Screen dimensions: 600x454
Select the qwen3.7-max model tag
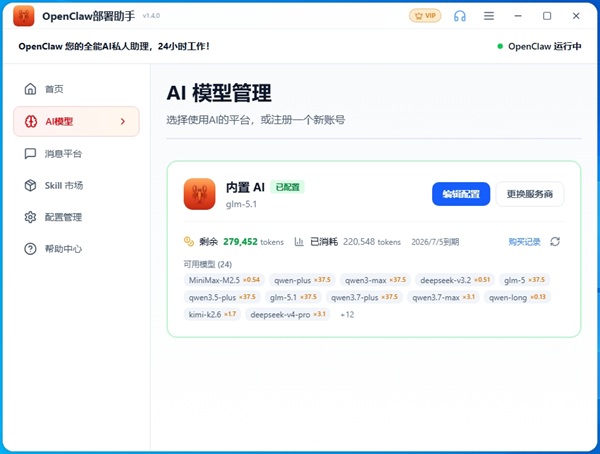click(x=443, y=297)
